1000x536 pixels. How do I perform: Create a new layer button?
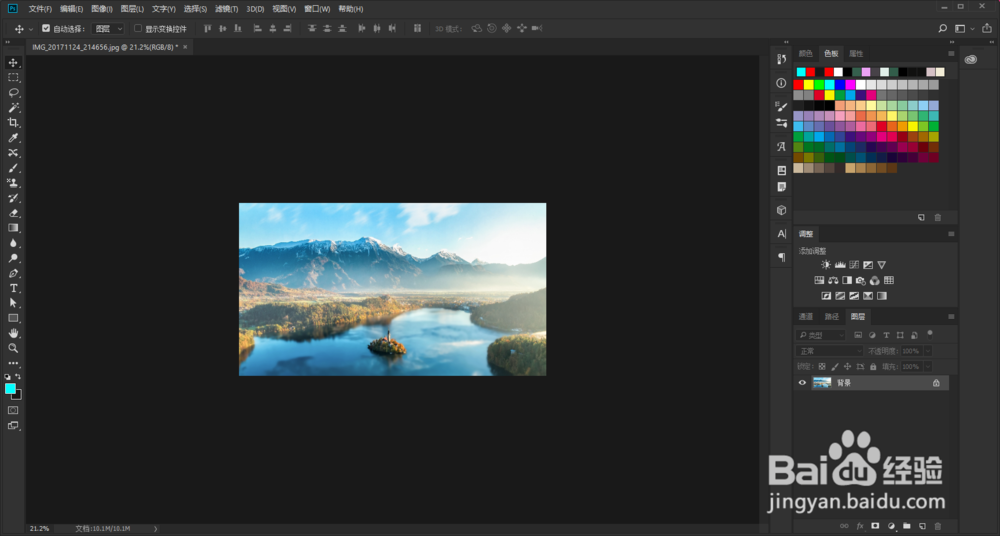pyautogui.click(x=922, y=526)
